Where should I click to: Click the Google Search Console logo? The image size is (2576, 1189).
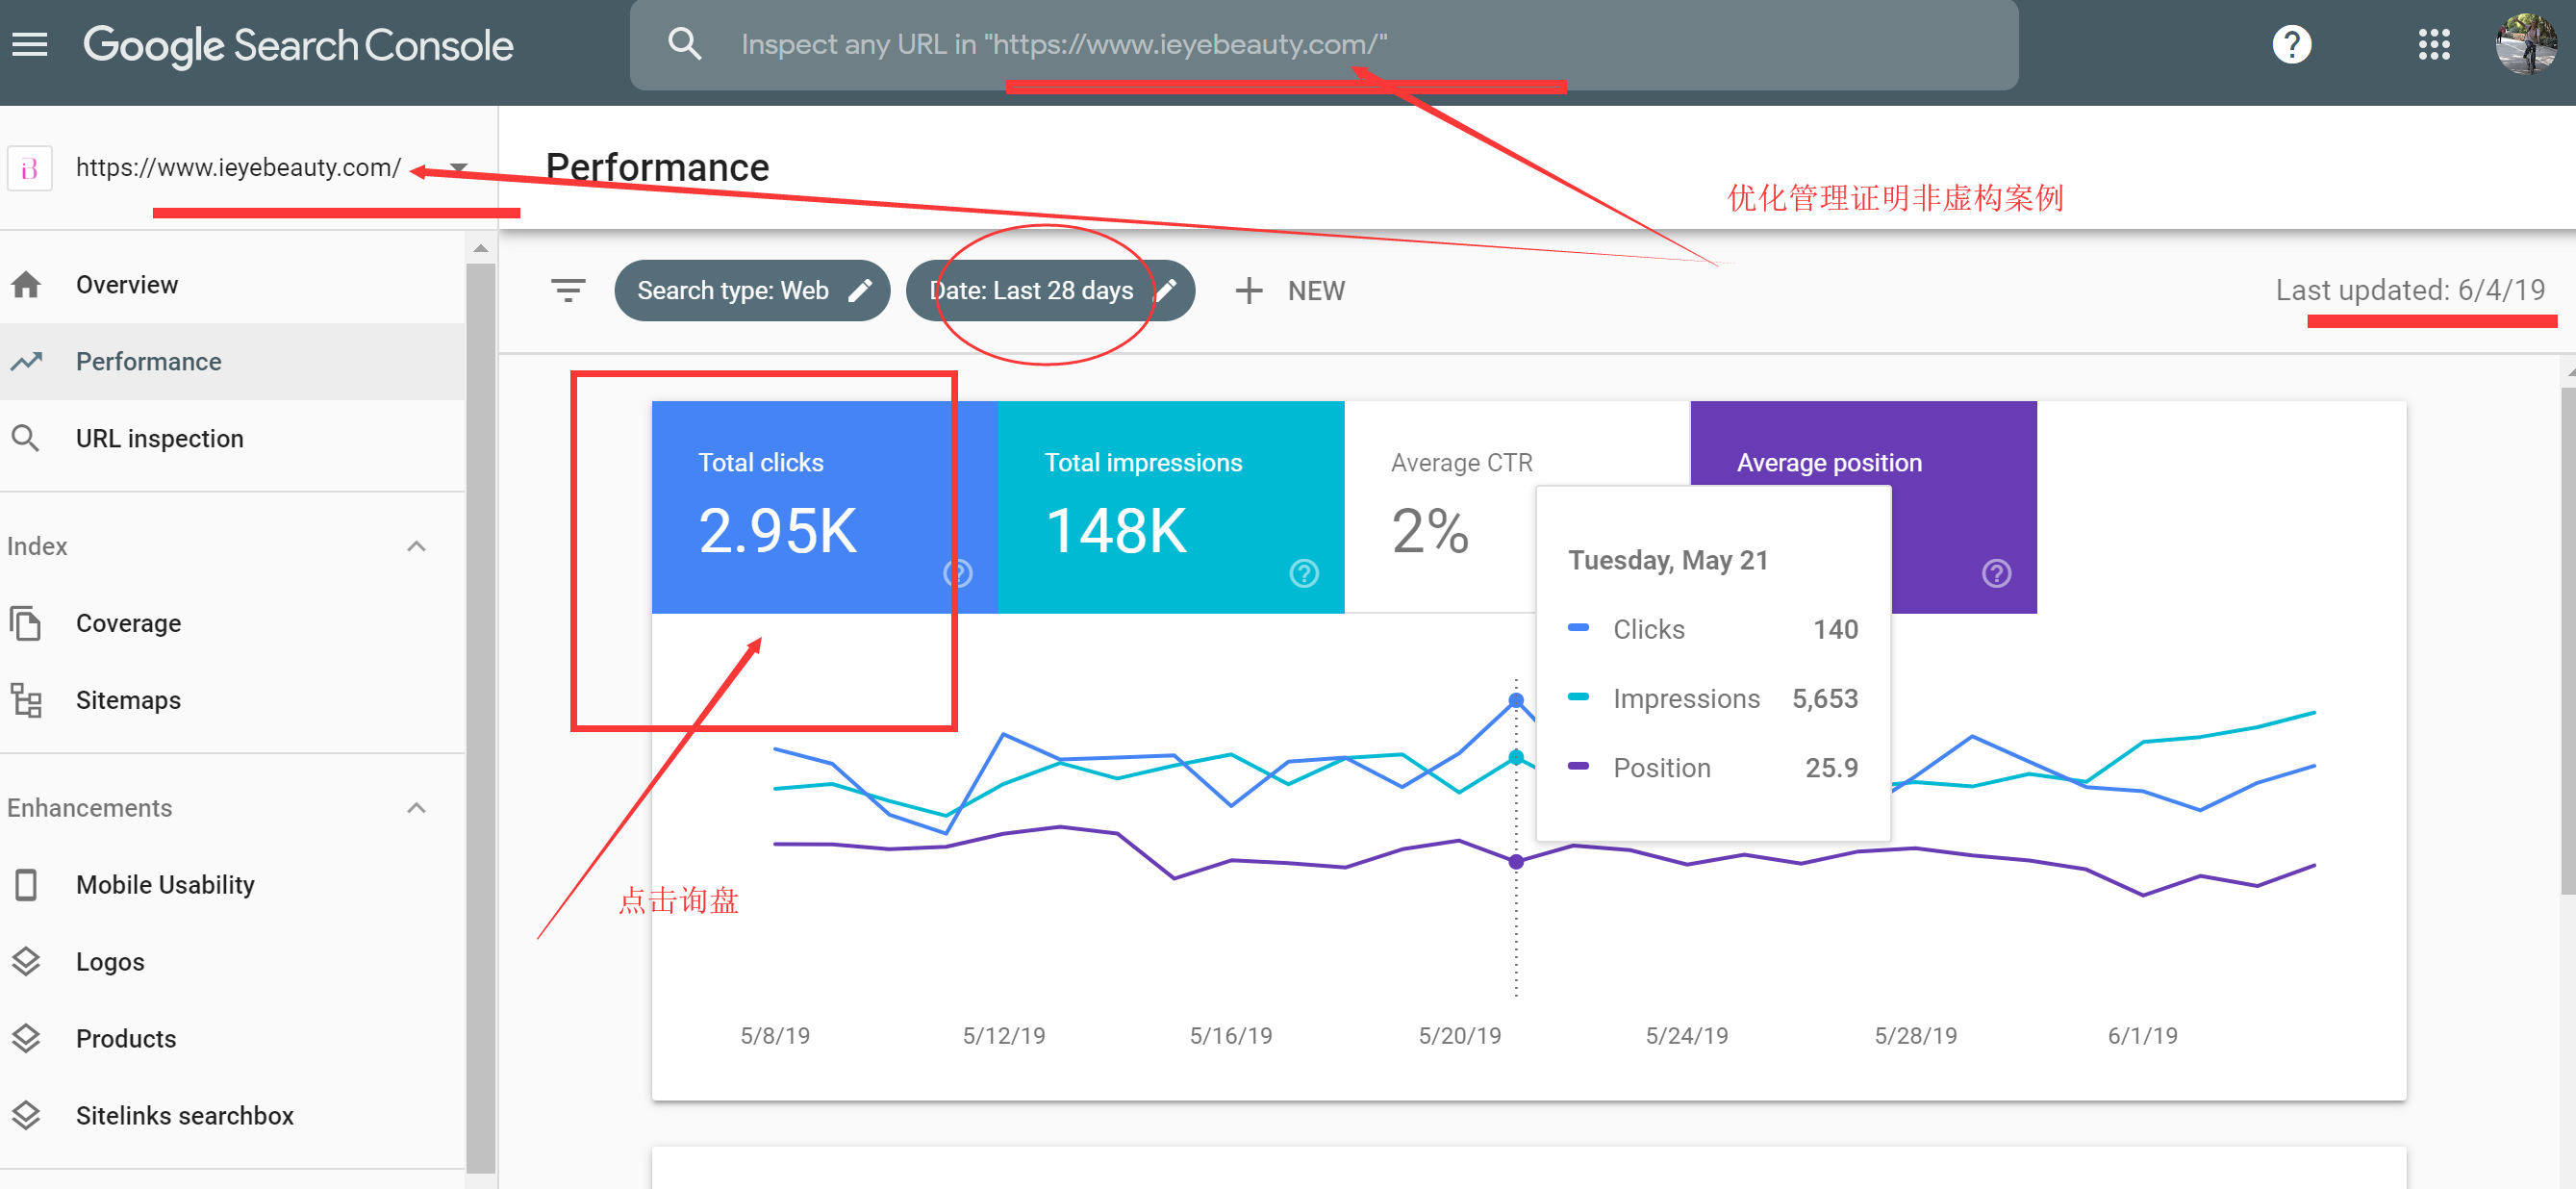pos(298,45)
